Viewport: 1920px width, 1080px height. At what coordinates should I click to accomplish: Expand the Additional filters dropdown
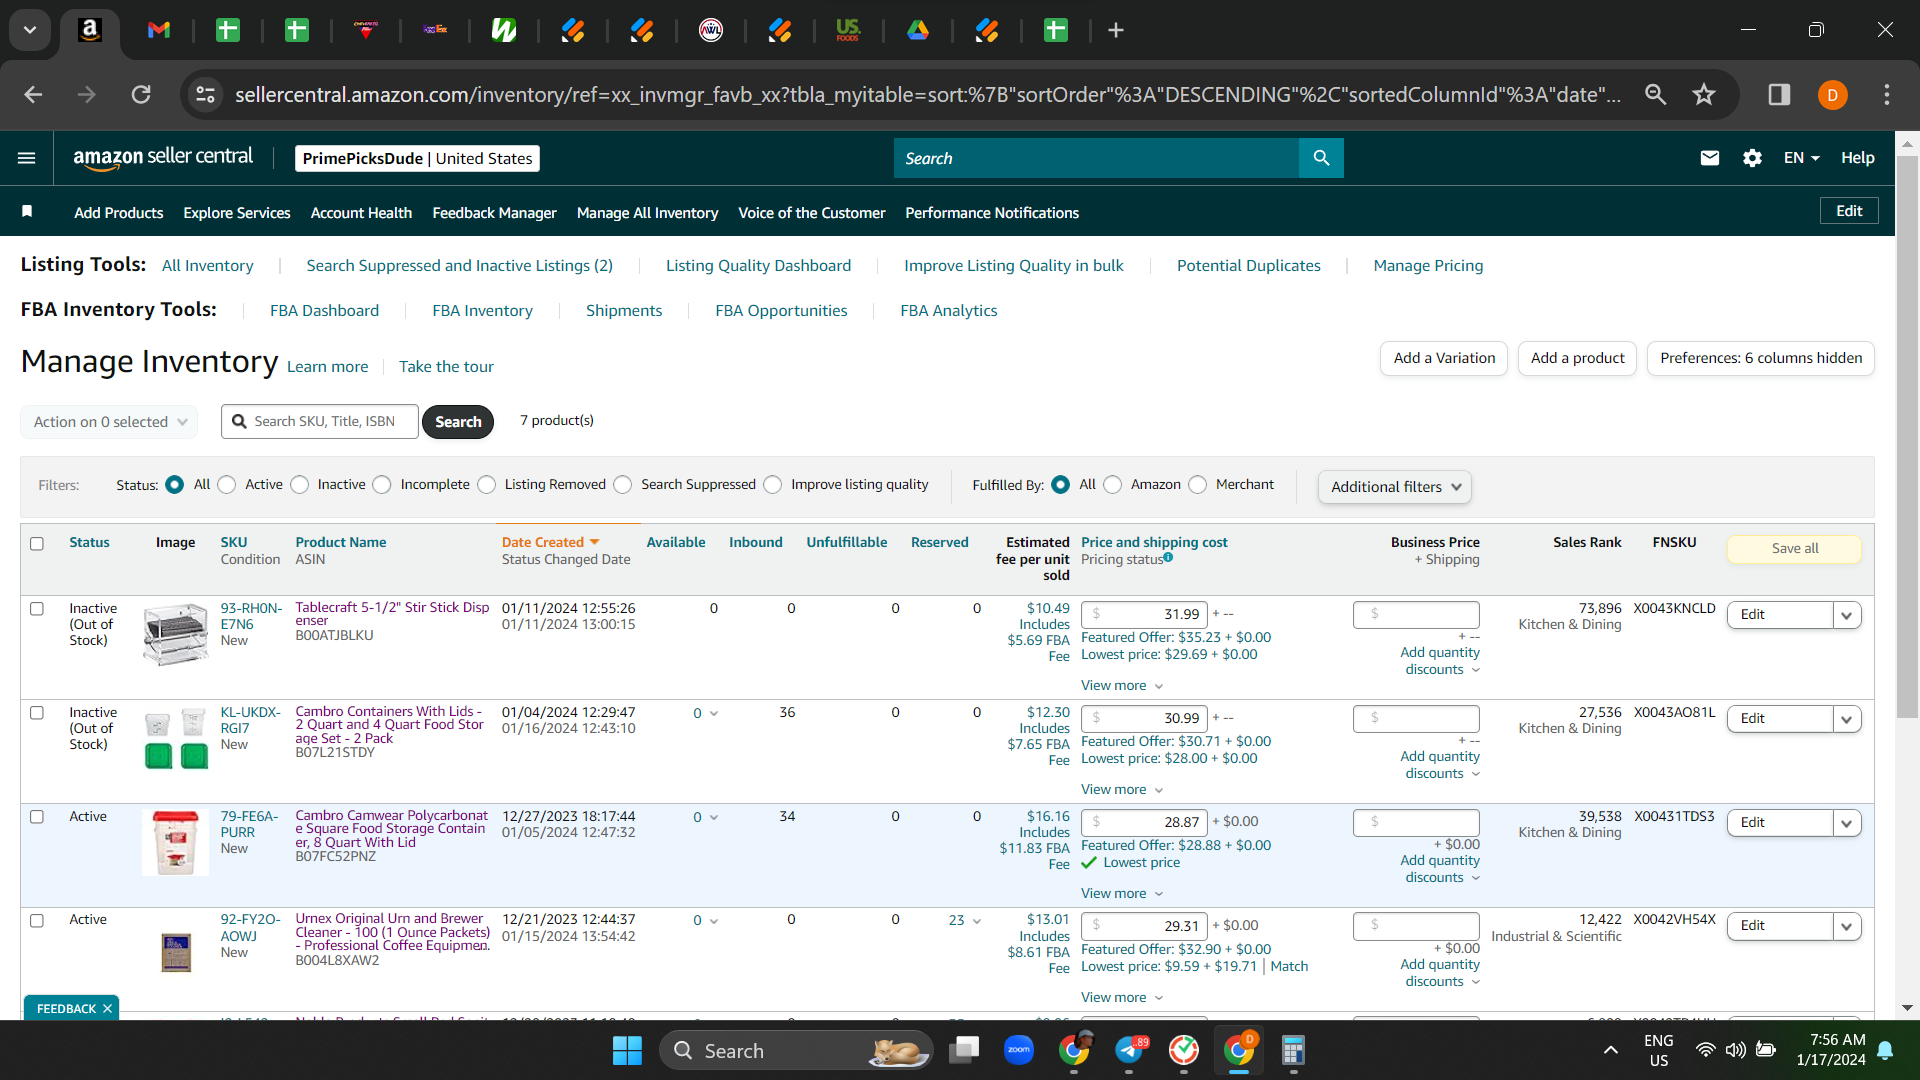pyautogui.click(x=1395, y=487)
